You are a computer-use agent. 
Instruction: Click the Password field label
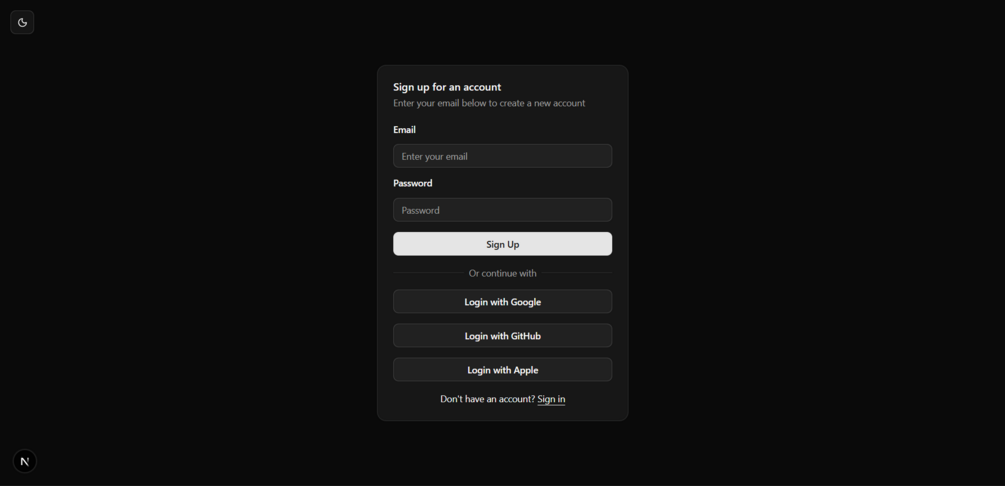coord(413,183)
